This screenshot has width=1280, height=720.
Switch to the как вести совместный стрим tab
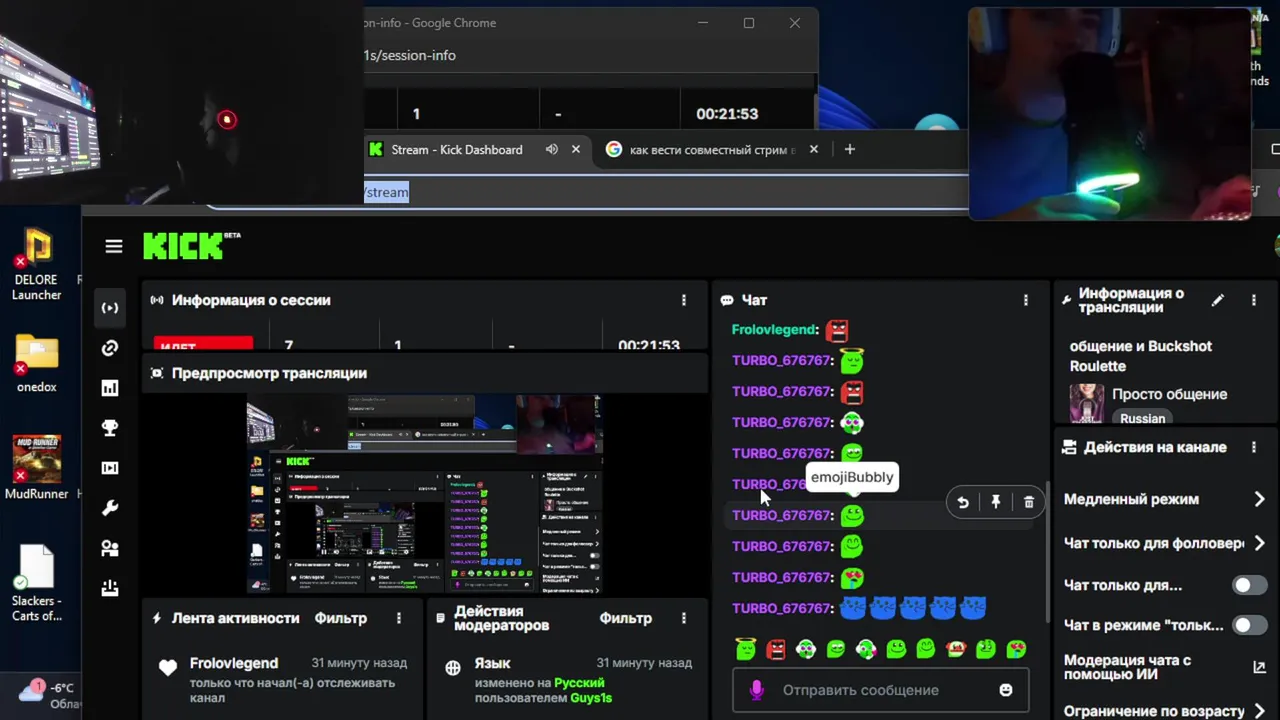[712, 149]
